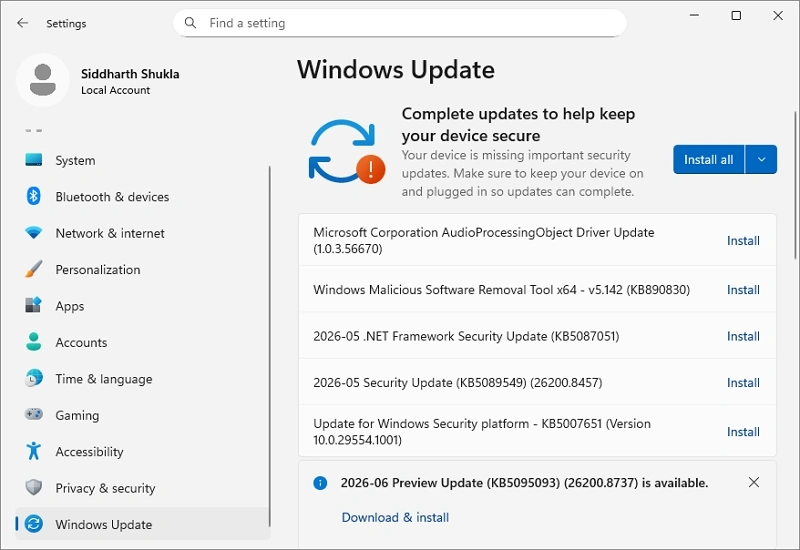Click the Personalization paintbrush icon
The height and width of the screenshot is (550, 800).
34,269
